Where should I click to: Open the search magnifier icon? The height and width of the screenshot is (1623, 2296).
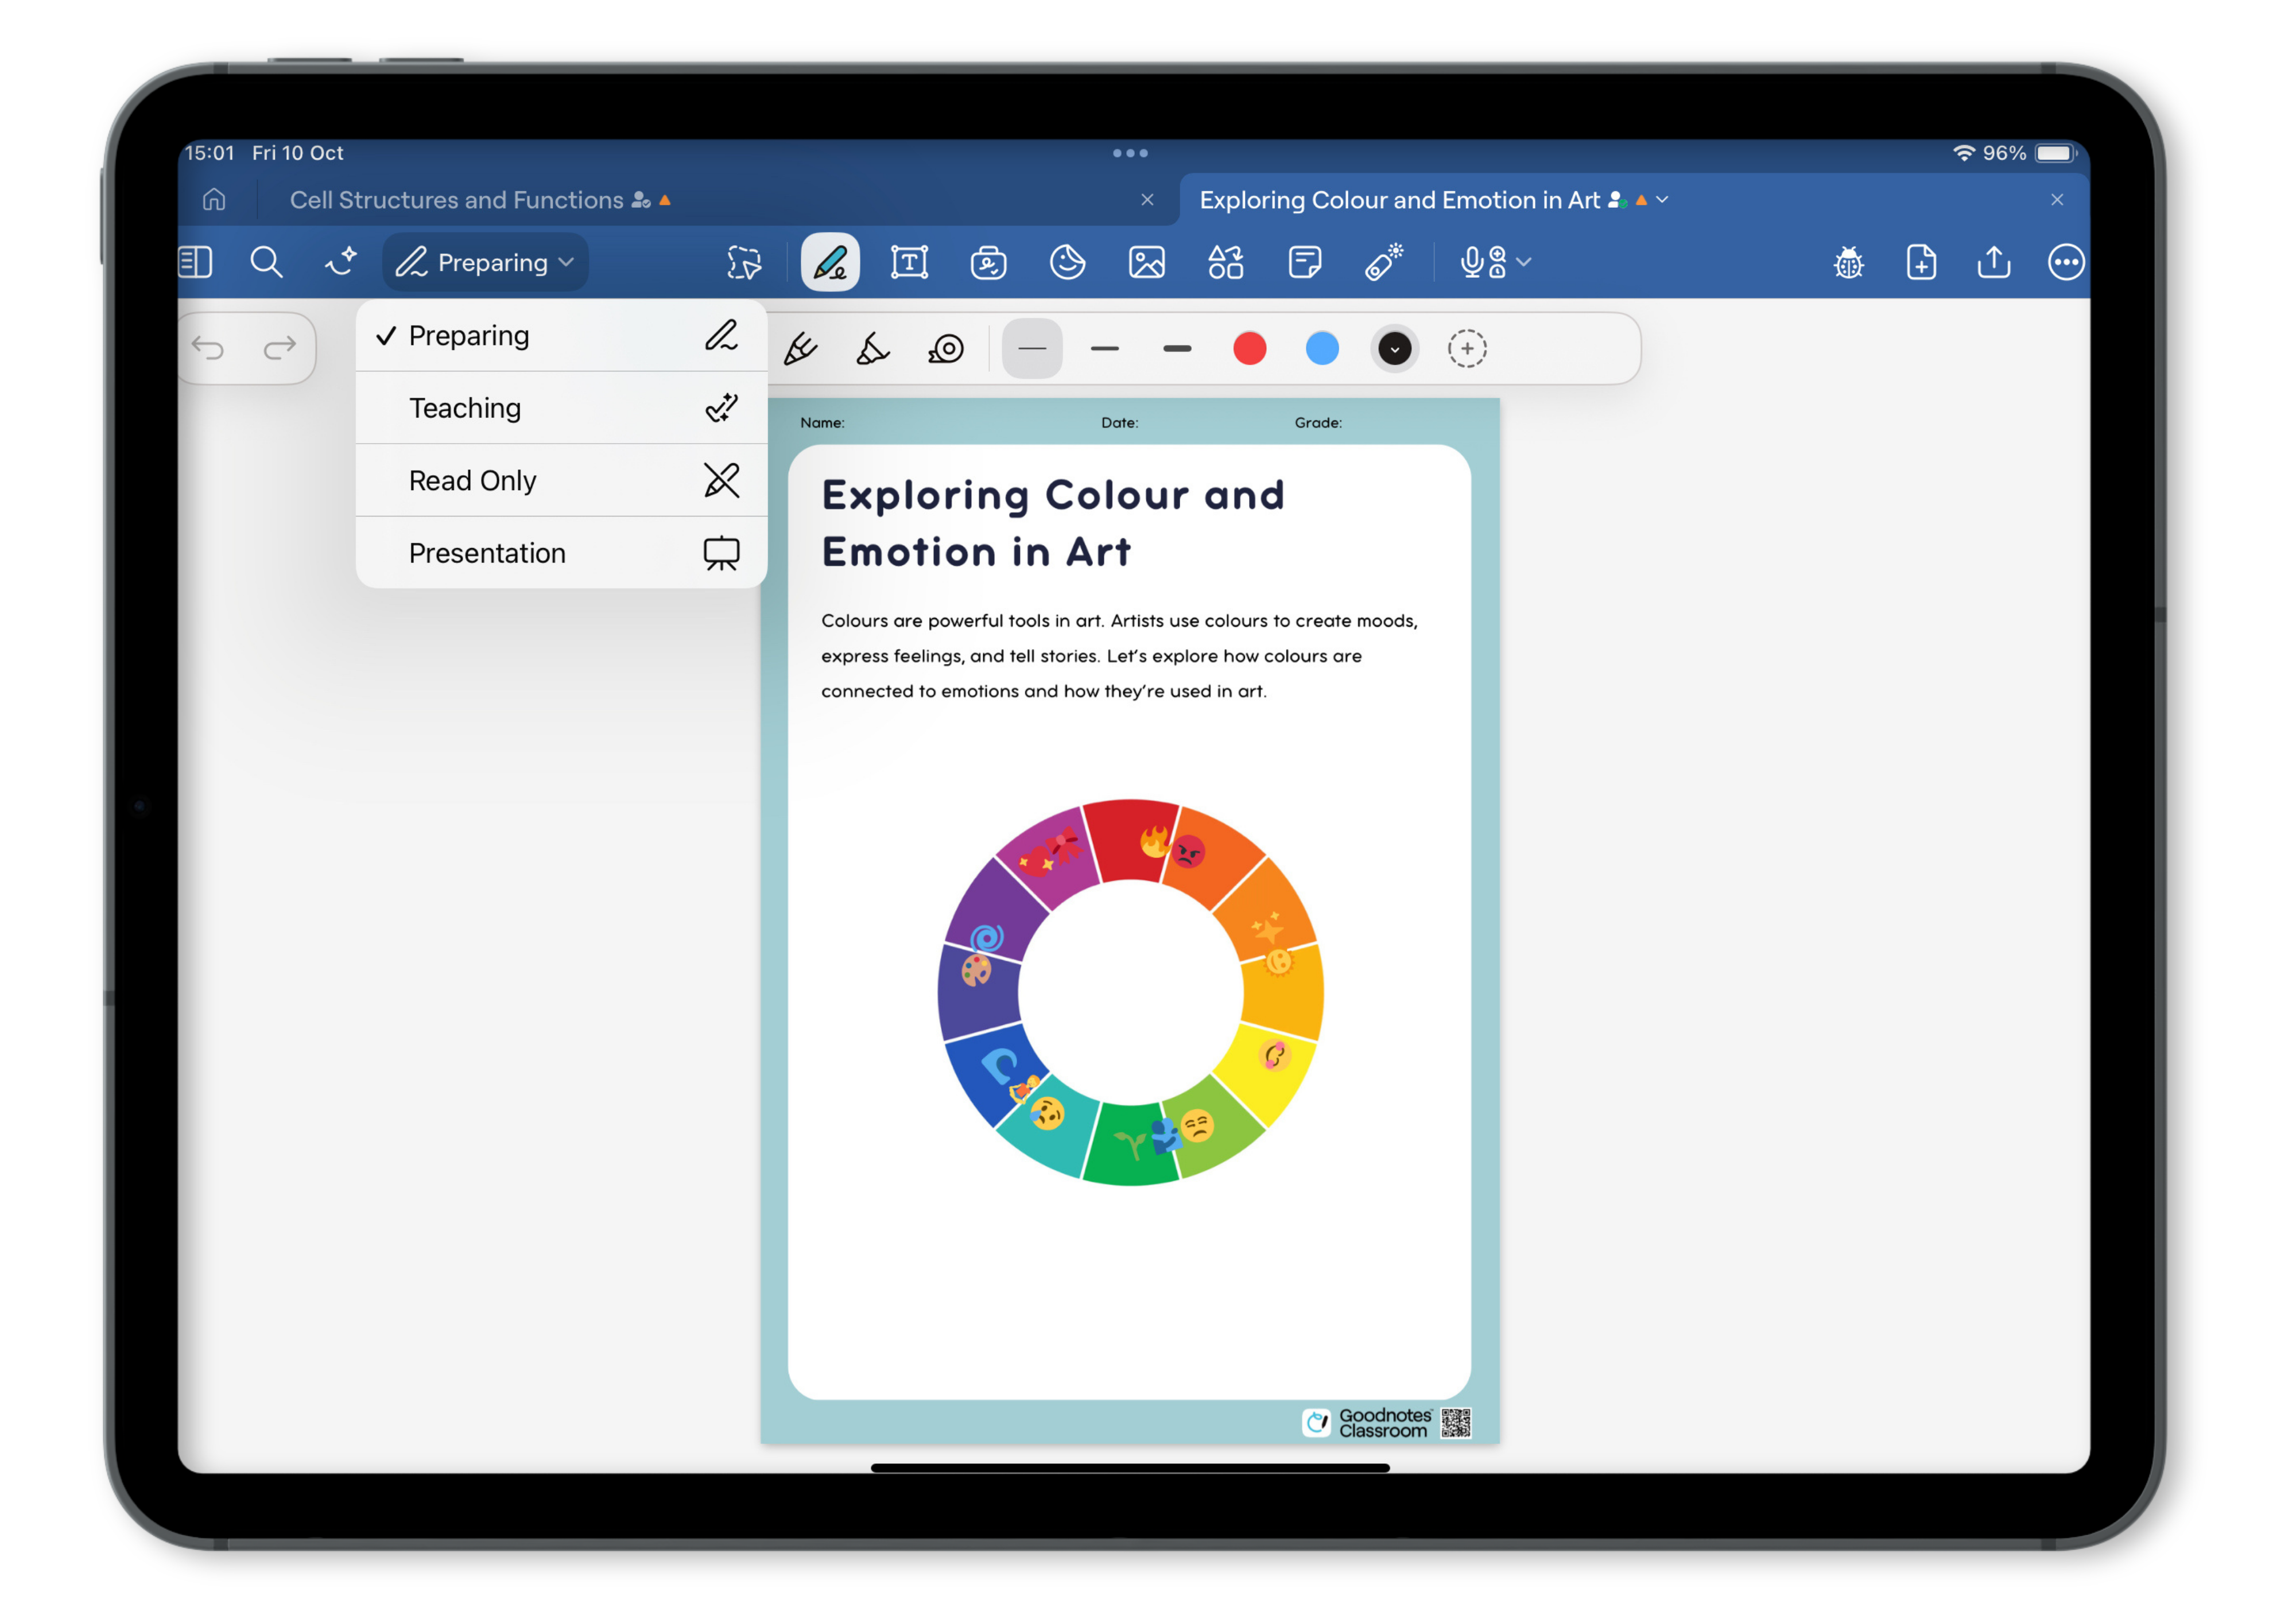[266, 263]
